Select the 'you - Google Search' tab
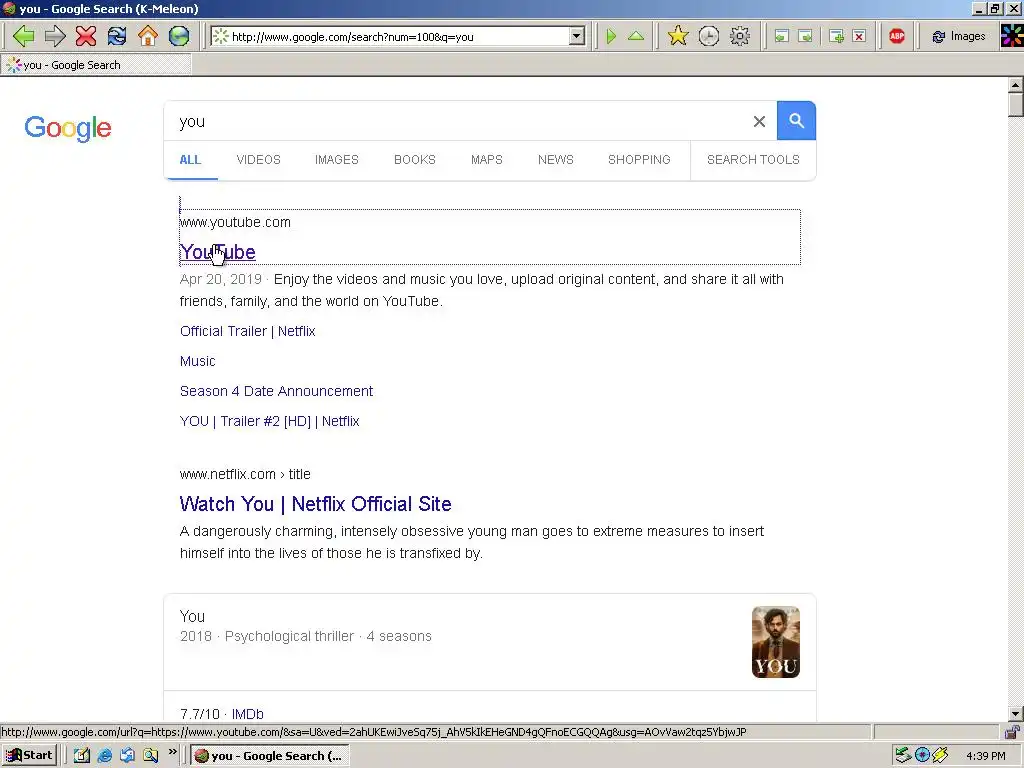 (96, 65)
